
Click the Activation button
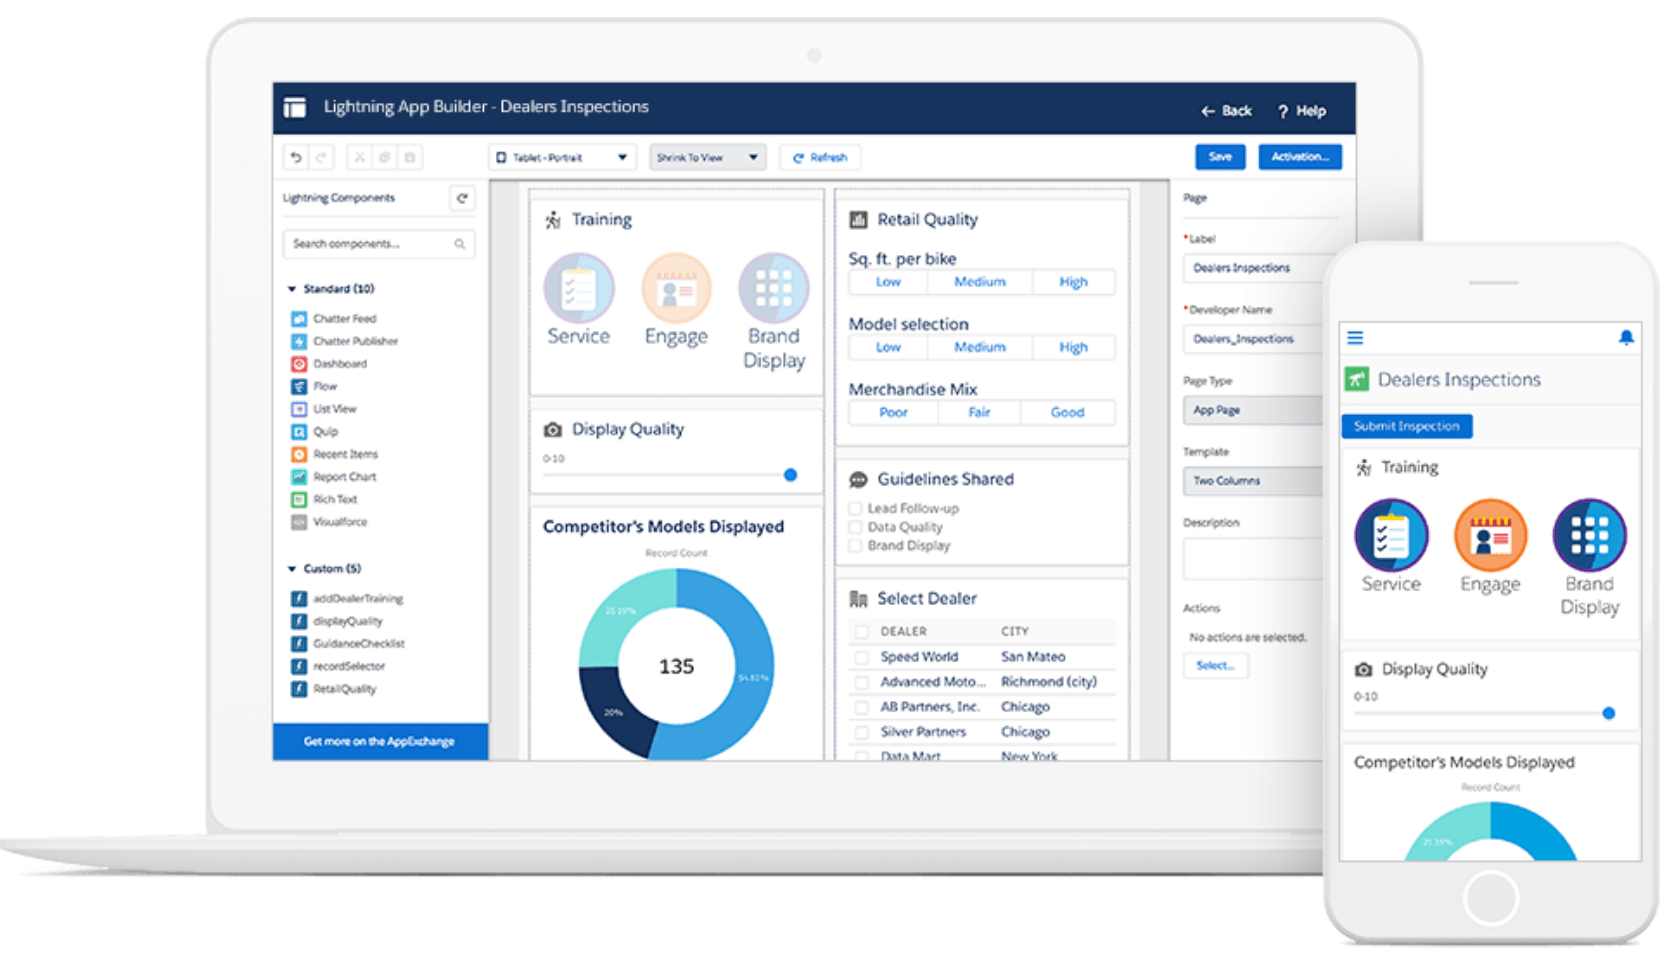[1299, 157]
